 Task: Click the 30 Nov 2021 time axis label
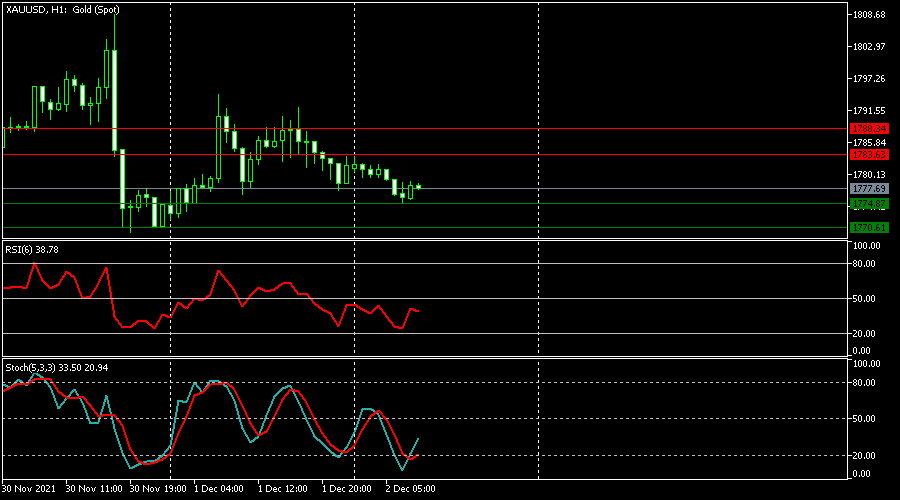coord(29,489)
